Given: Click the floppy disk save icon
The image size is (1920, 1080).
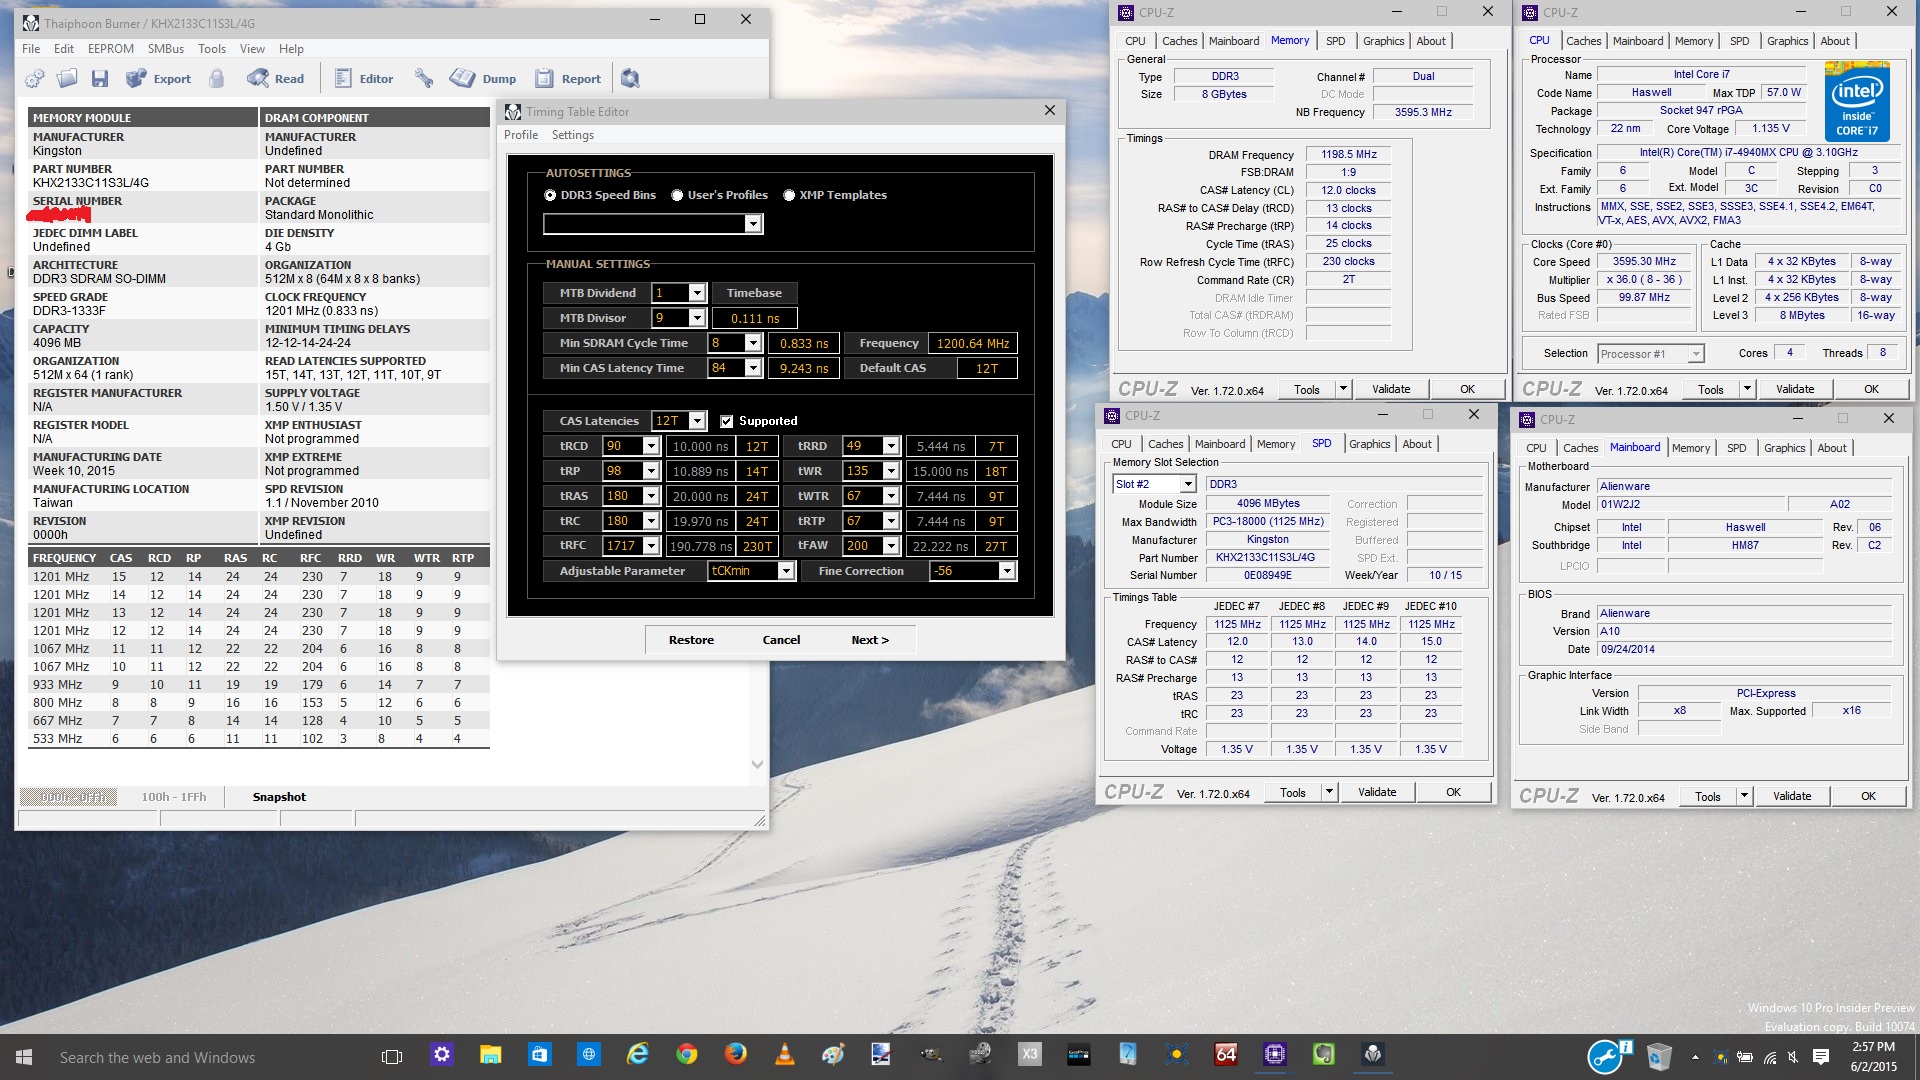Looking at the screenshot, I should click(x=99, y=78).
